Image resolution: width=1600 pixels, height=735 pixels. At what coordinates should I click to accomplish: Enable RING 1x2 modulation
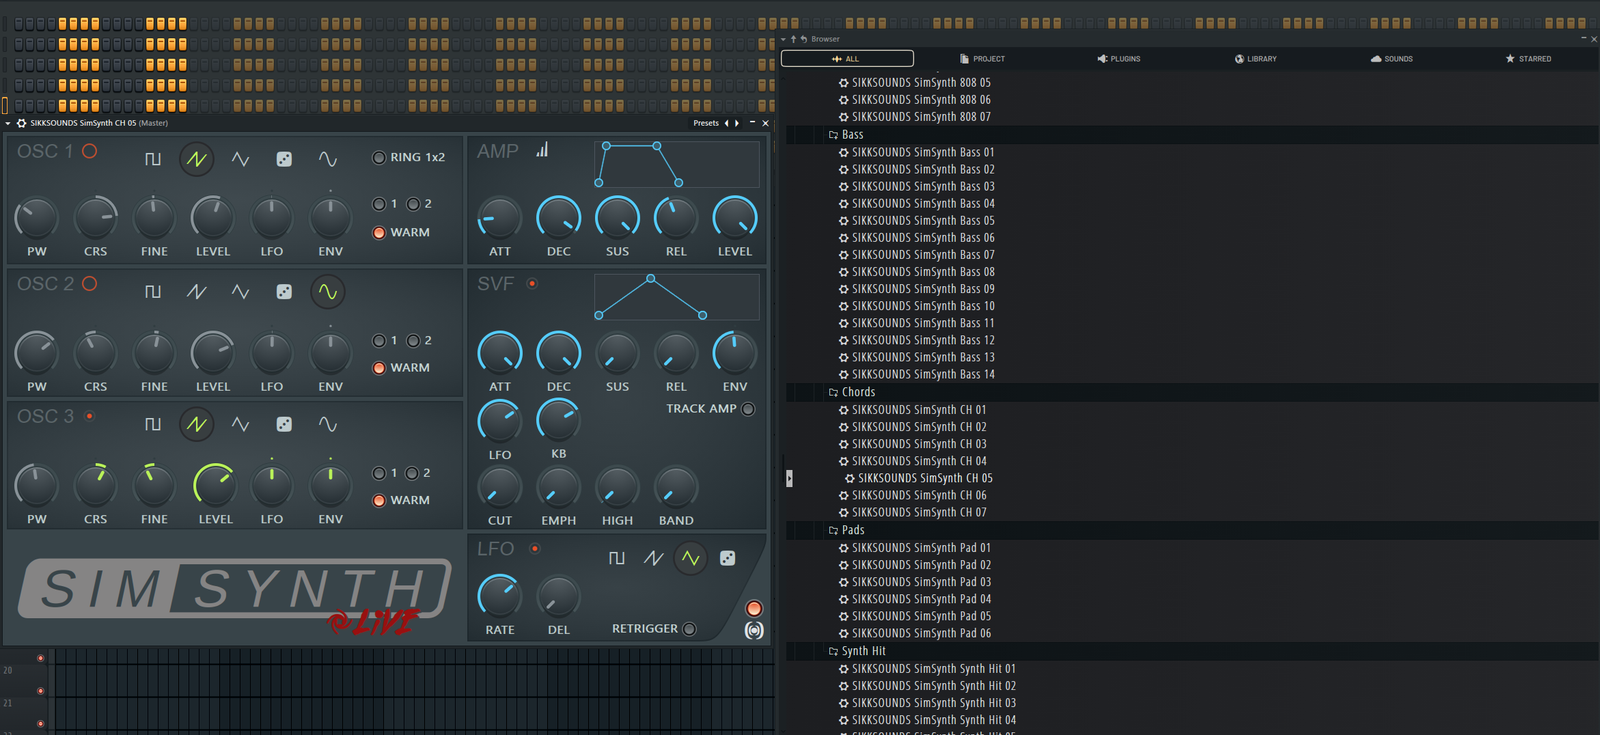[x=379, y=157]
